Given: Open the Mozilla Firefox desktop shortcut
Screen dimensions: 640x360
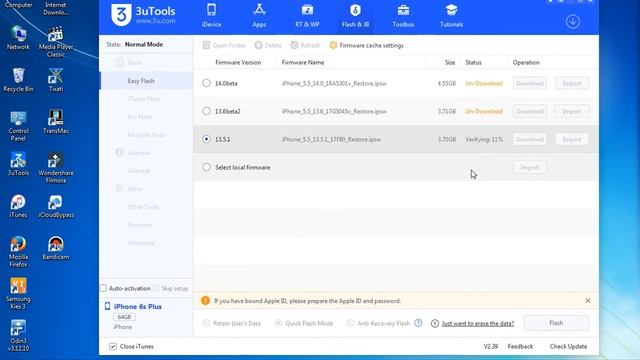Looking at the screenshot, I should coord(18,252).
